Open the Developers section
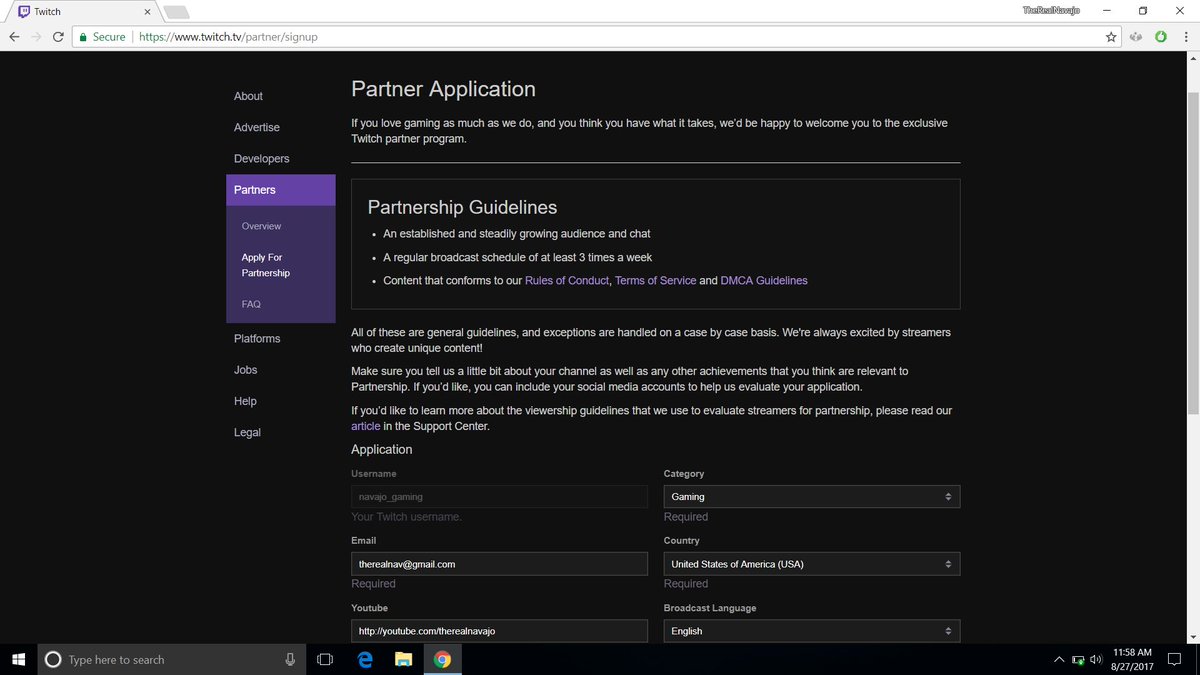Screen dimensions: 1200x675 262,158
